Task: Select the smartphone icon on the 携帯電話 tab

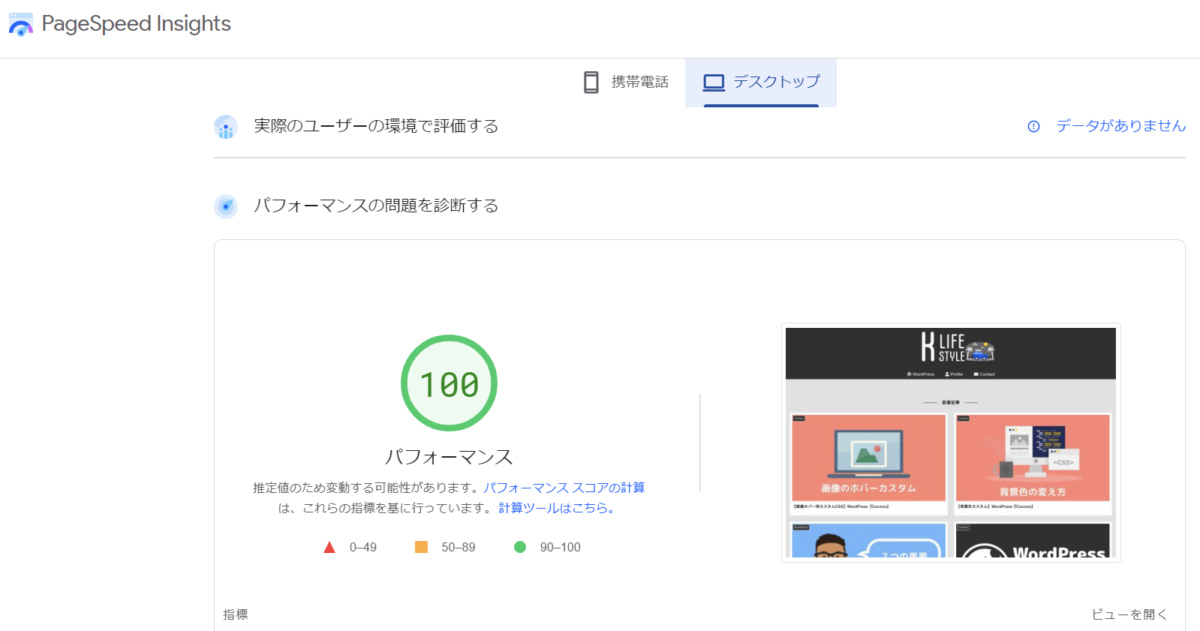Action: 589,82
